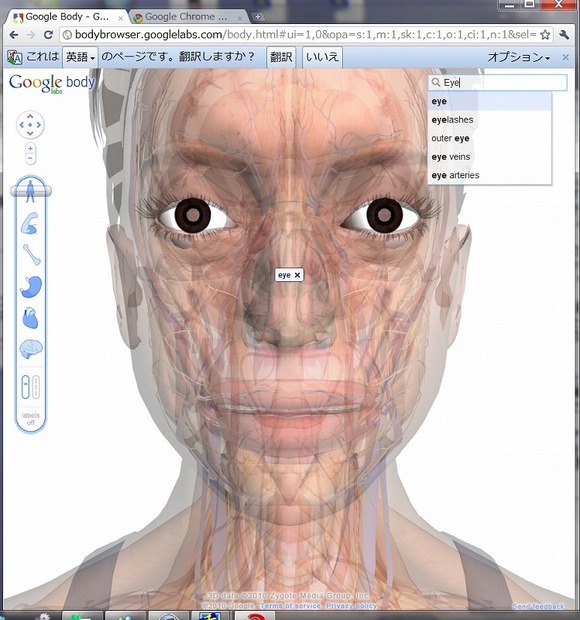Choose 'eye' suggestion
This screenshot has height=620, width=580.
click(x=489, y=101)
